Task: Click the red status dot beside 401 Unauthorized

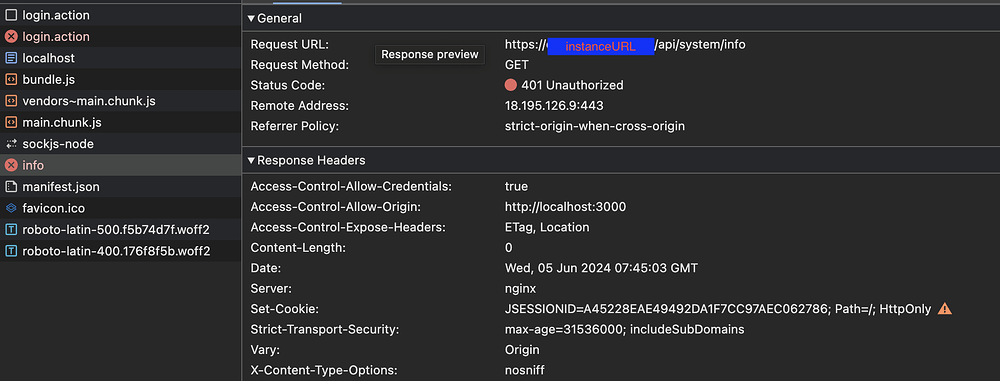Action: pos(510,85)
